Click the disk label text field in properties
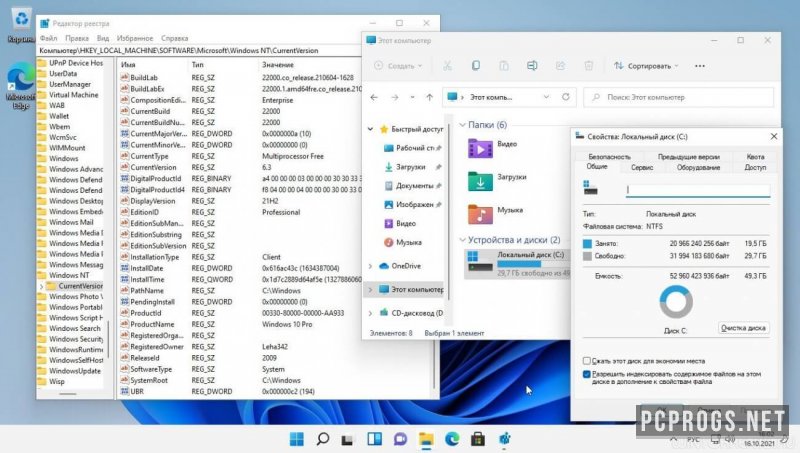 coord(698,190)
